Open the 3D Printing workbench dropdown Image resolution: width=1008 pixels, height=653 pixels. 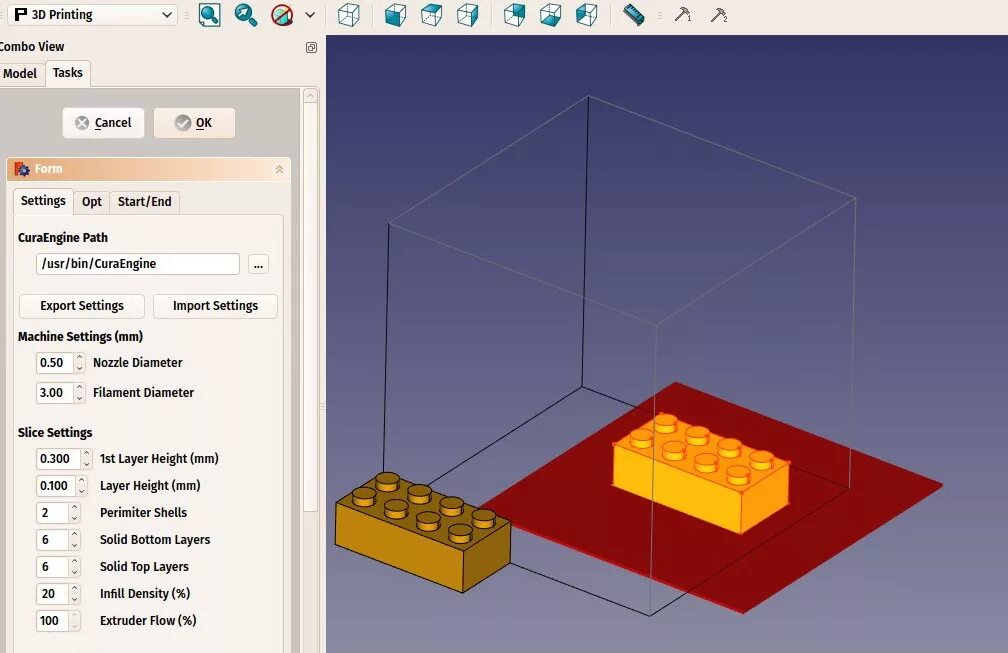(94, 15)
